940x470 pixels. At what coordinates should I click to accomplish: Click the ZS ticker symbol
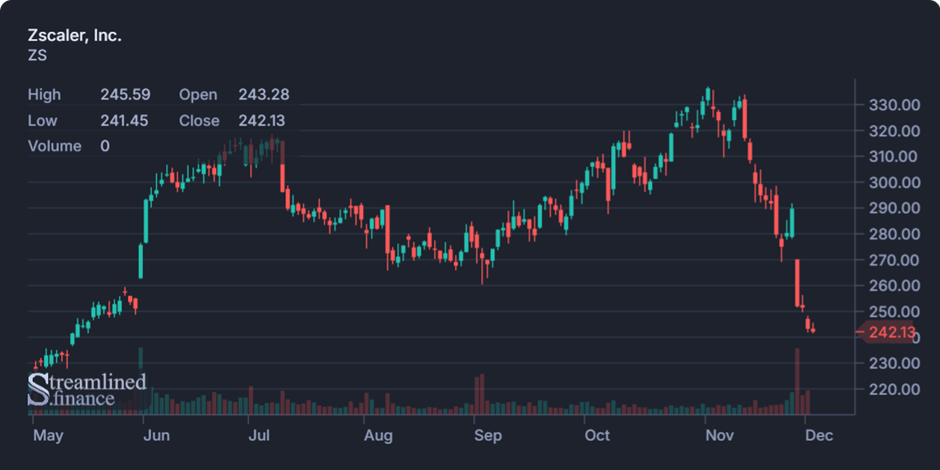[x=37, y=56]
